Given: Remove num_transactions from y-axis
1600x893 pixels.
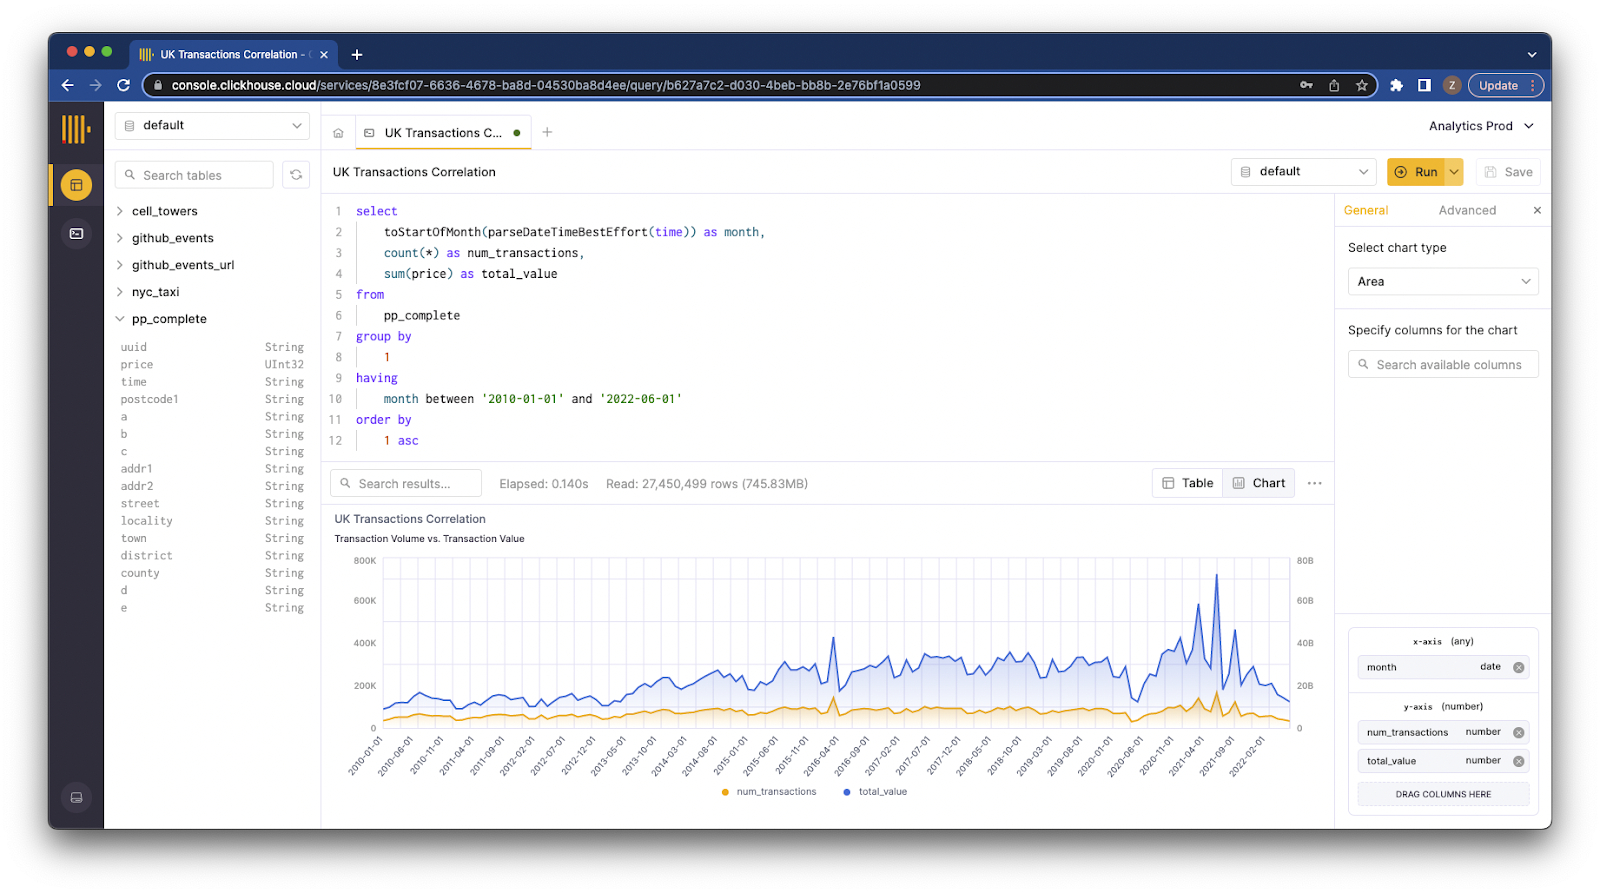Looking at the screenshot, I should (x=1518, y=733).
